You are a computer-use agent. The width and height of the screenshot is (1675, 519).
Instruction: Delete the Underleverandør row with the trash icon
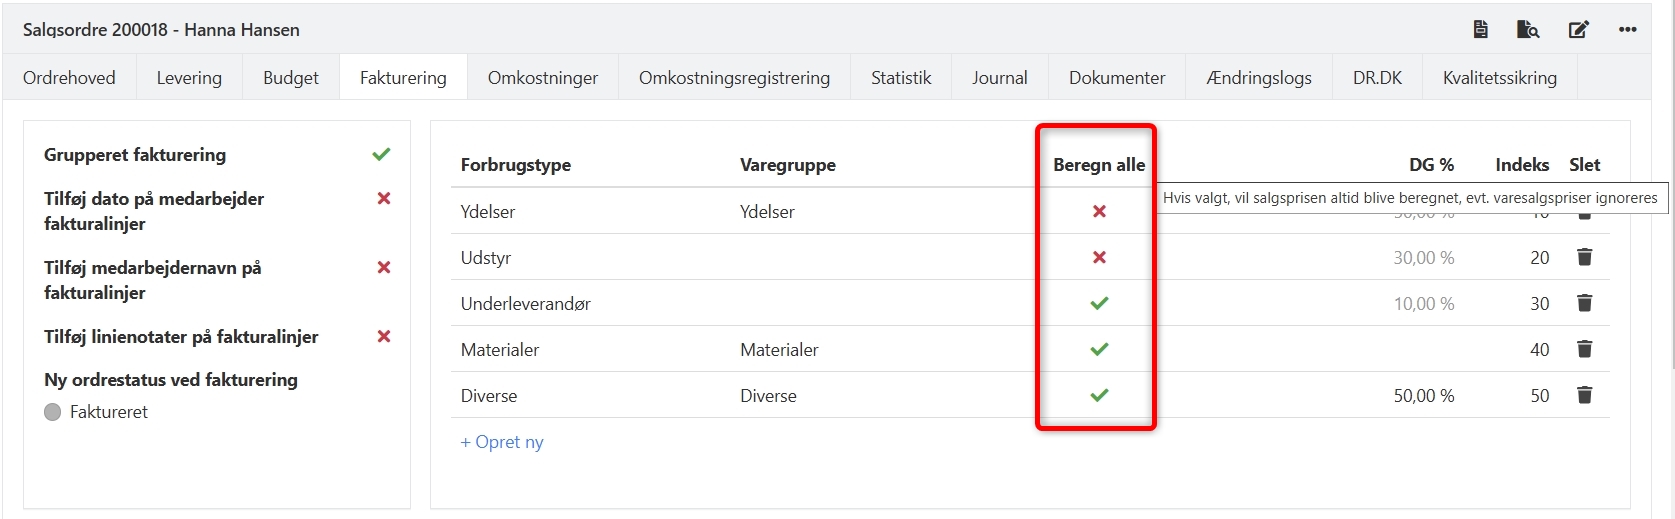[x=1584, y=303]
